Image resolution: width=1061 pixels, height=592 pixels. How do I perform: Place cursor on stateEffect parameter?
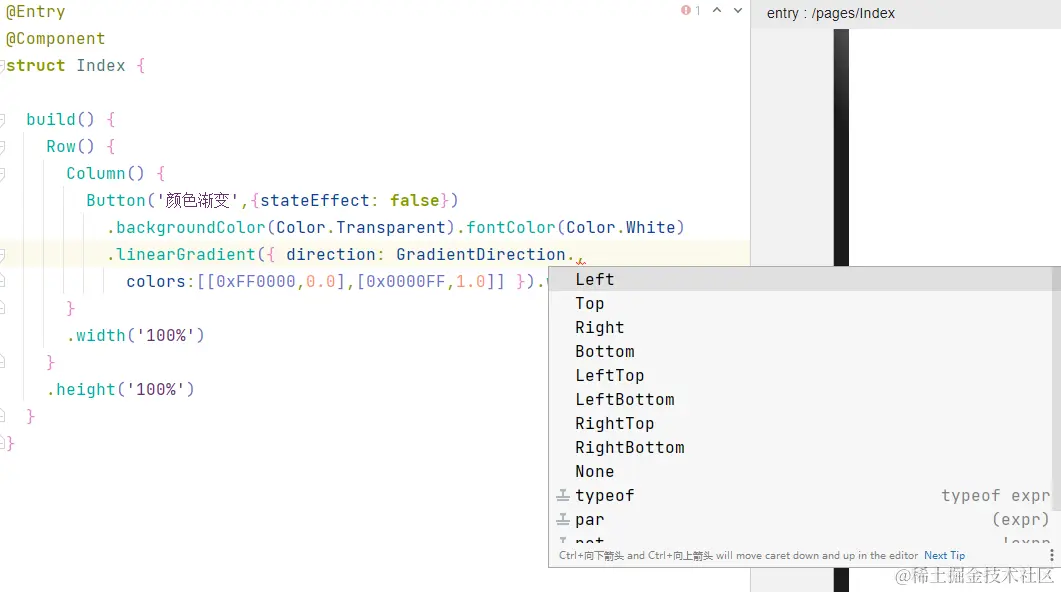(315, 200)
